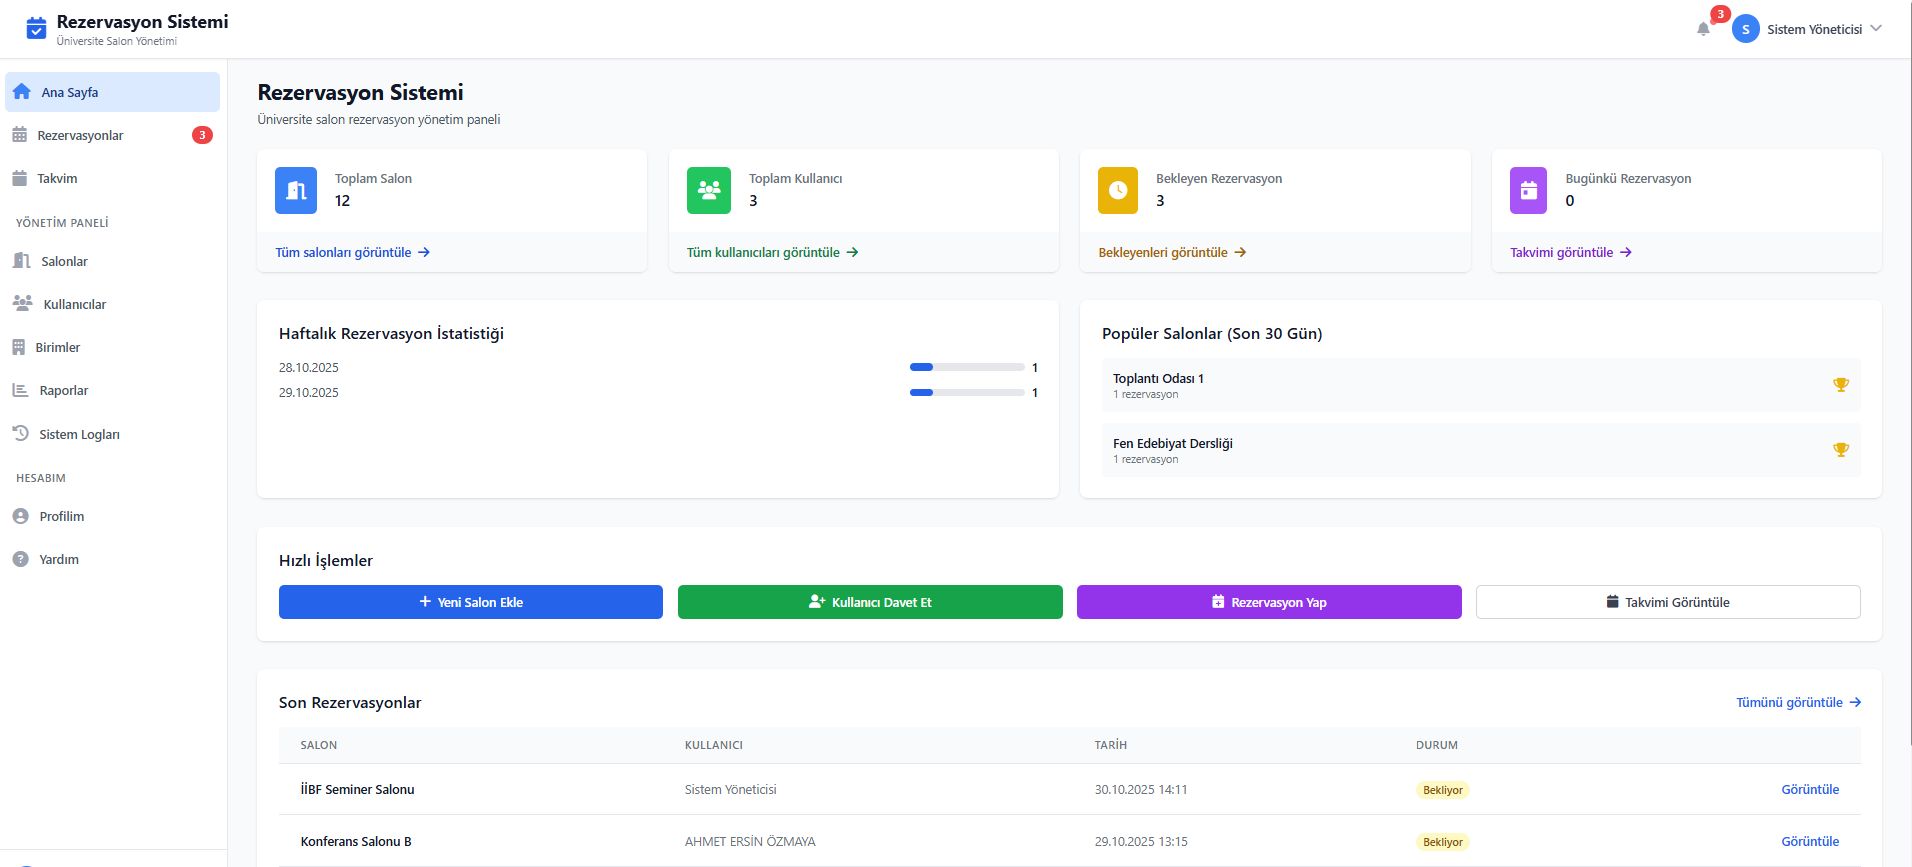Viewport: 1912px width, 867px height.
Task: Click the Bekliyor status of Konferans Salonu B
Action: (1442, 842)
